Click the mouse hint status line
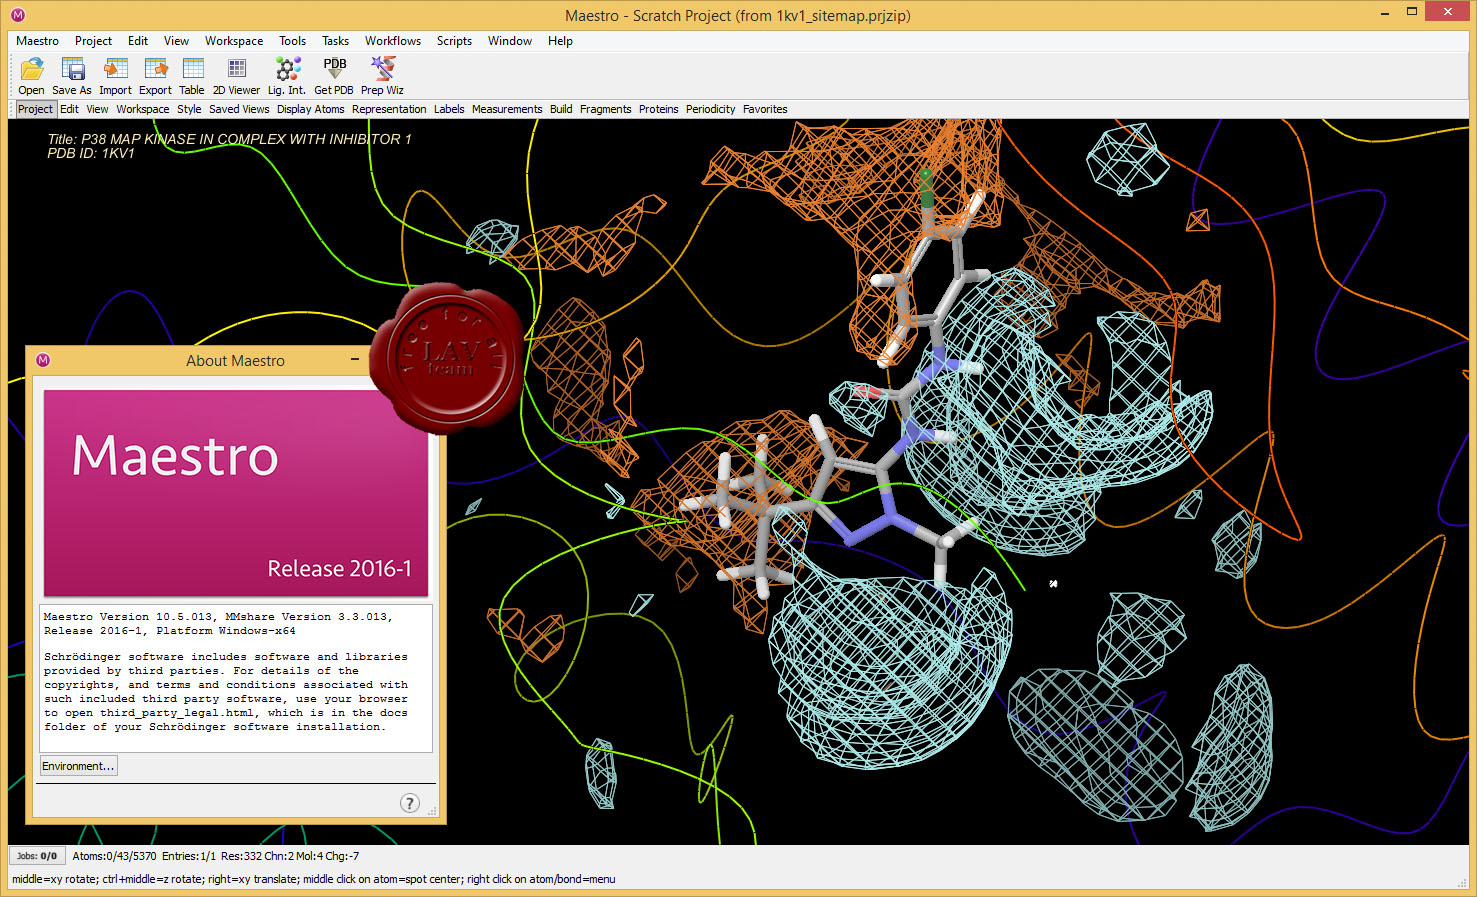The image size is (1477, 897). (x=314, y=879)
